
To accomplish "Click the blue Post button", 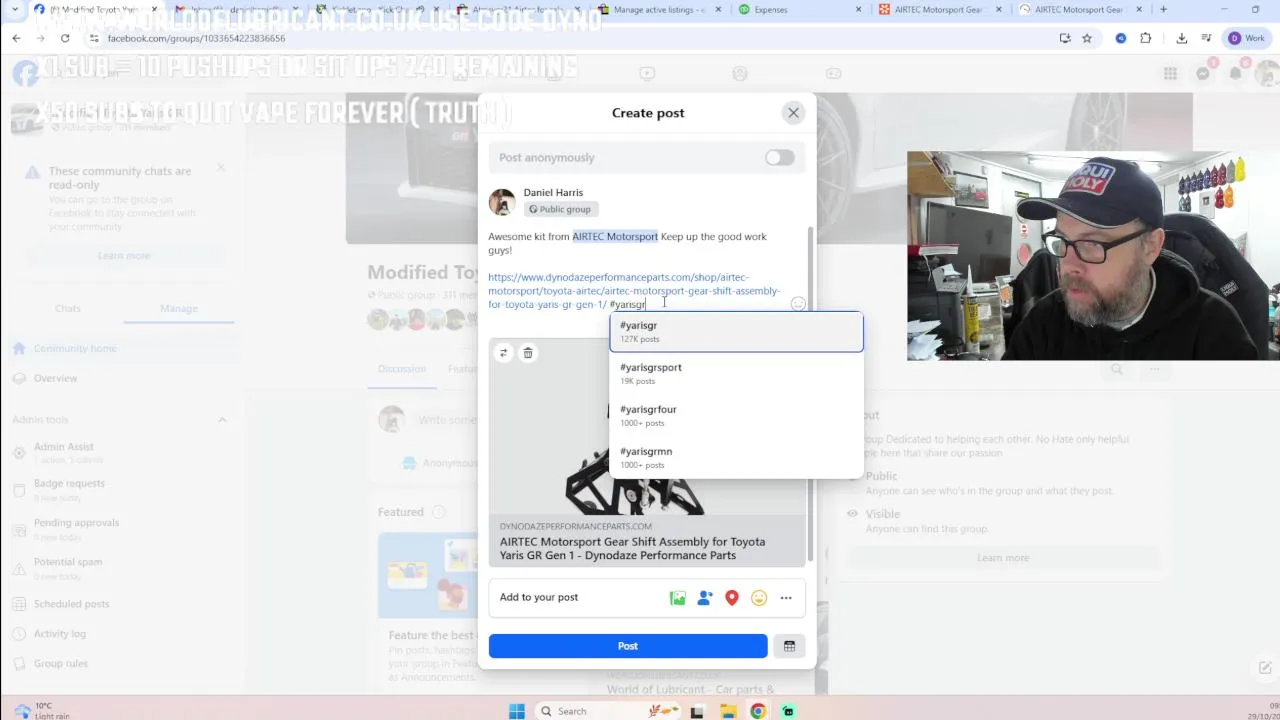I will (x=628, y=646).
